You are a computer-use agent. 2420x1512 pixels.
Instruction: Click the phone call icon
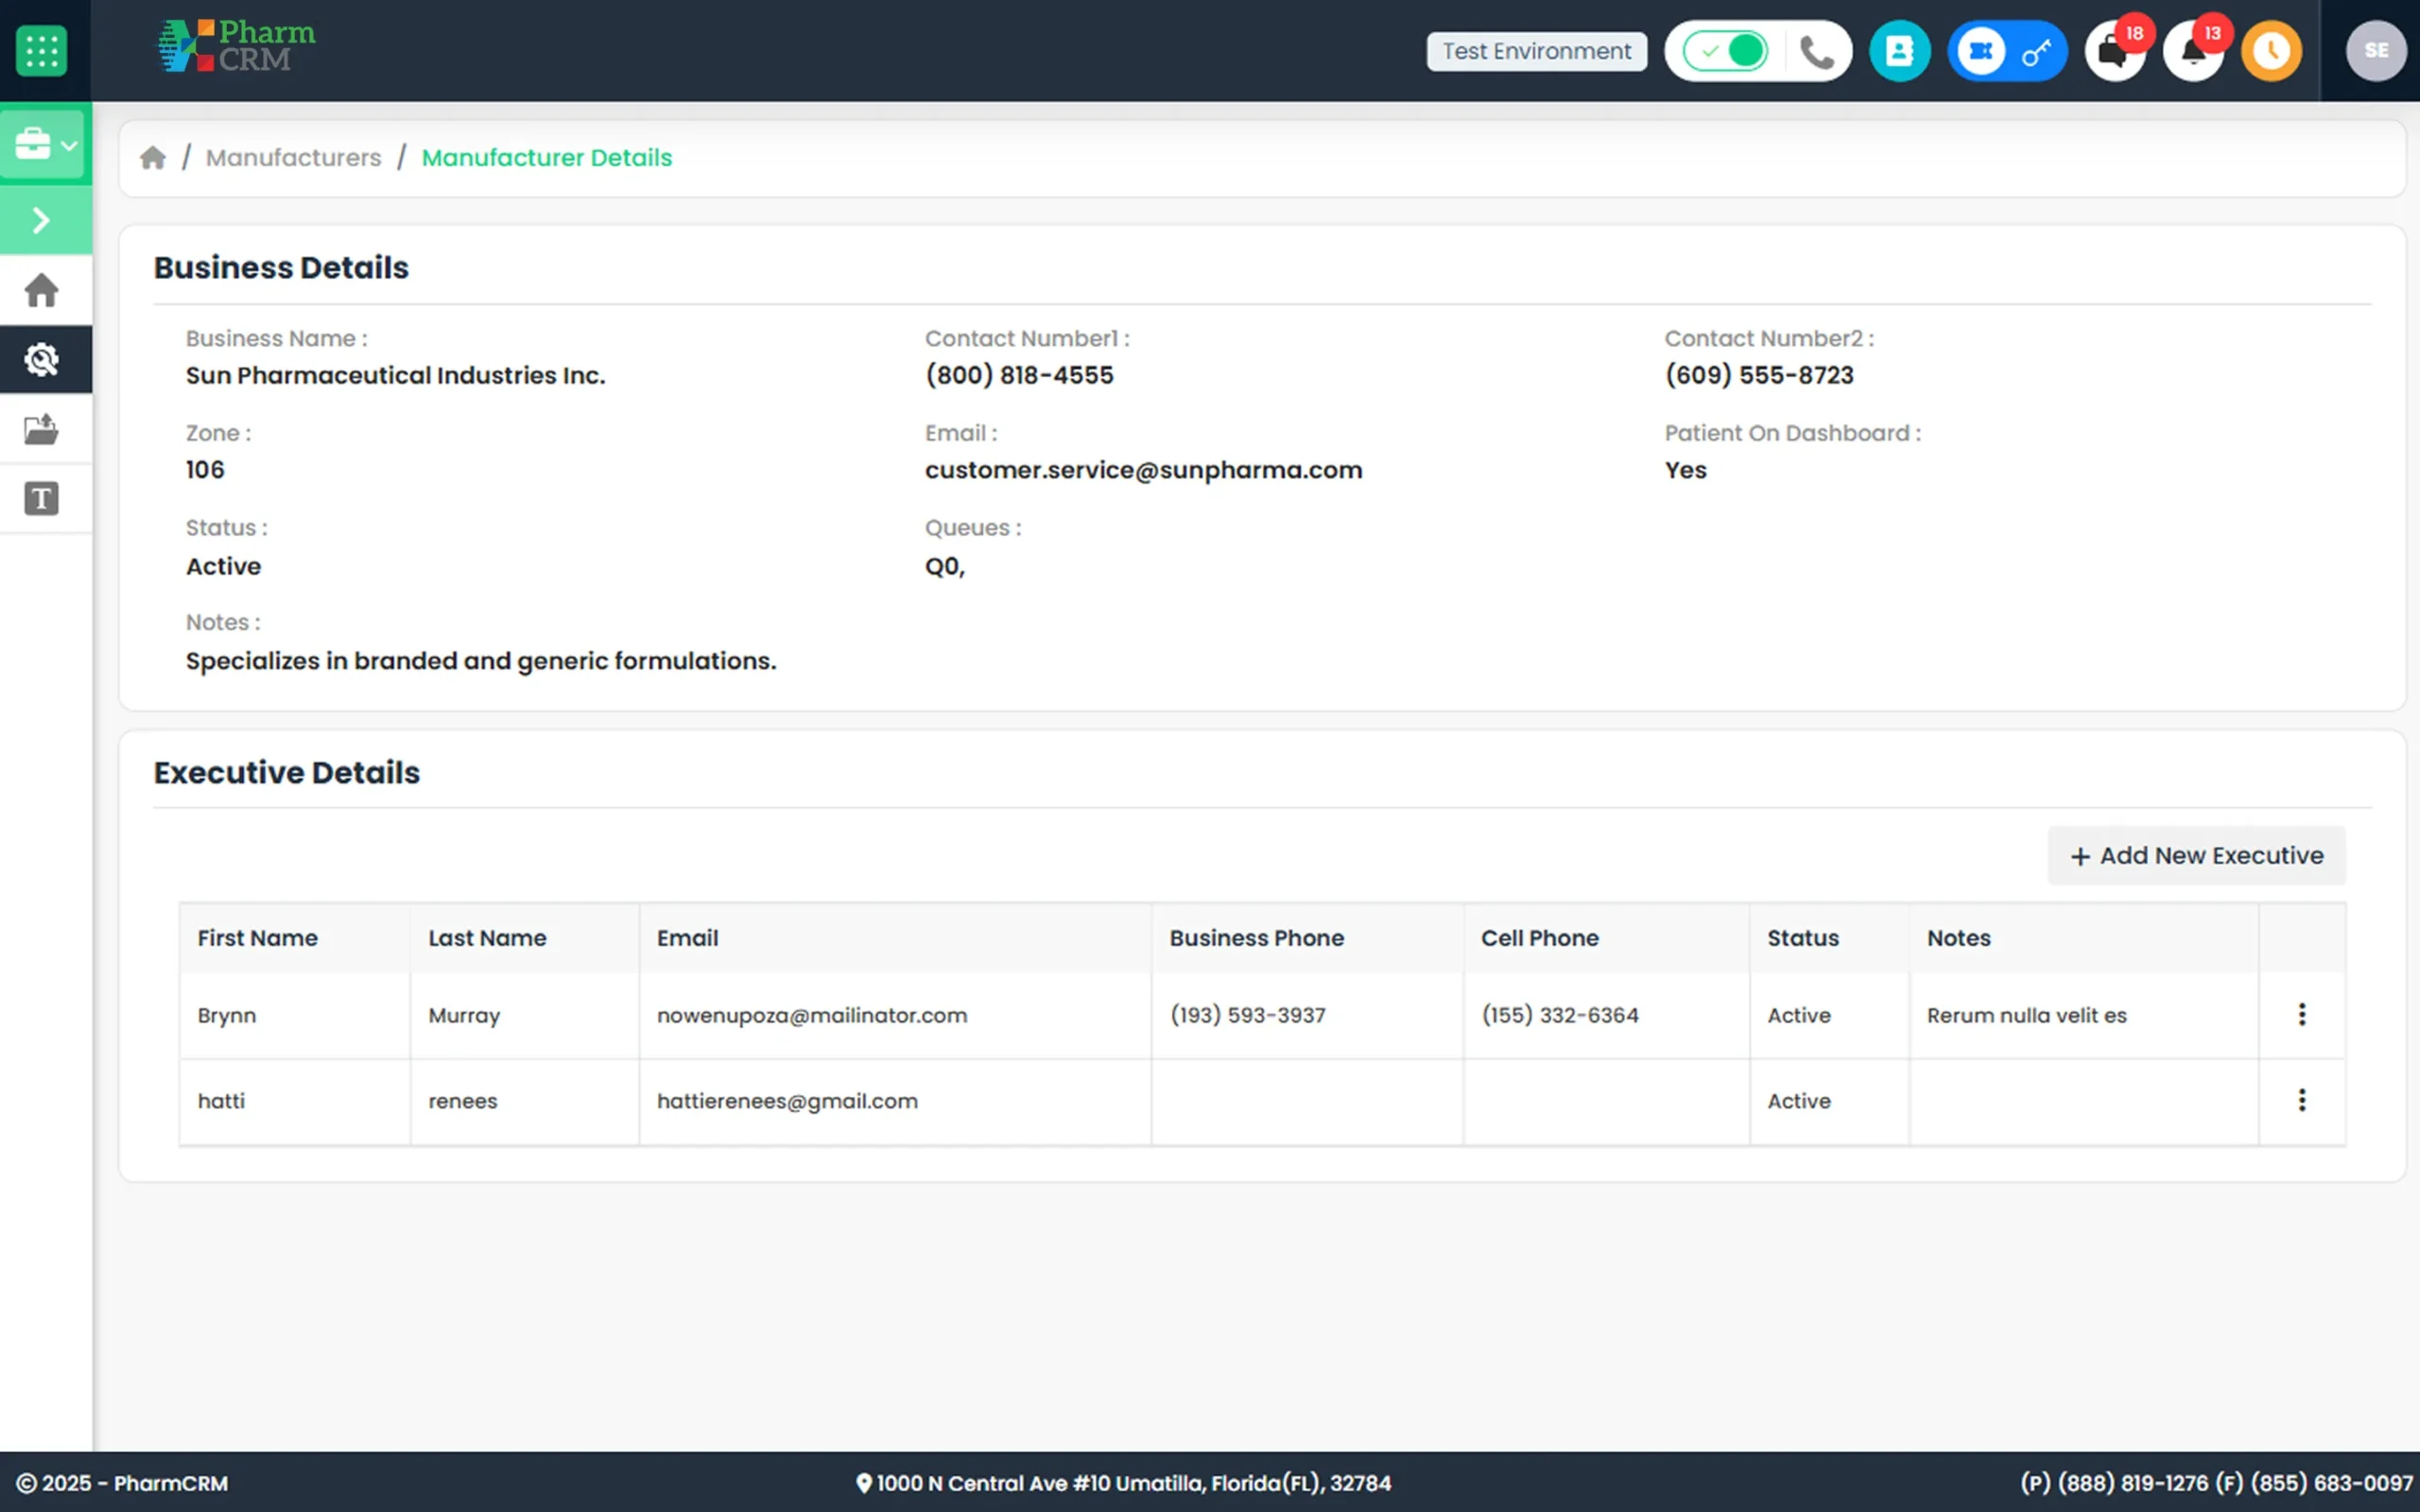pos(1816,51)
